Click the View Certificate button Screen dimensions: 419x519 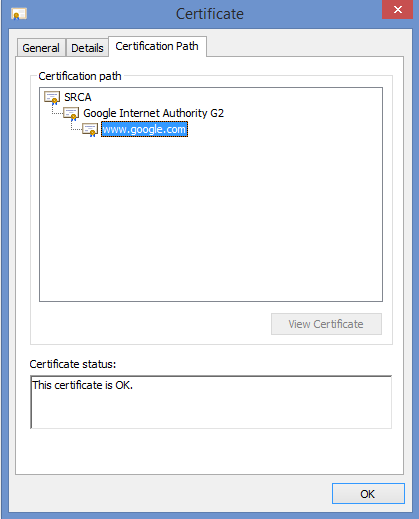pyautogui.click(x=326, y=324)
